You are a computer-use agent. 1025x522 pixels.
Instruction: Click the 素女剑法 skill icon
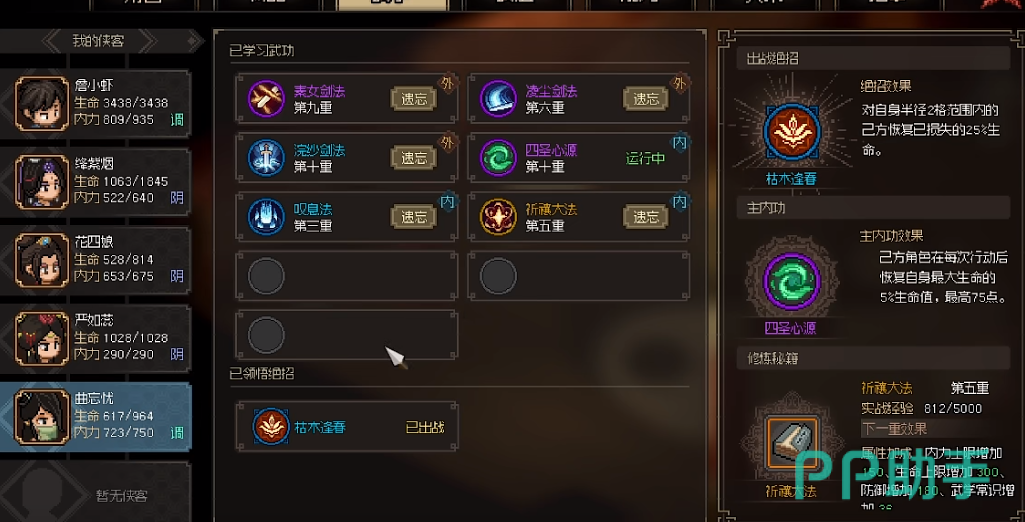[266, 99]
